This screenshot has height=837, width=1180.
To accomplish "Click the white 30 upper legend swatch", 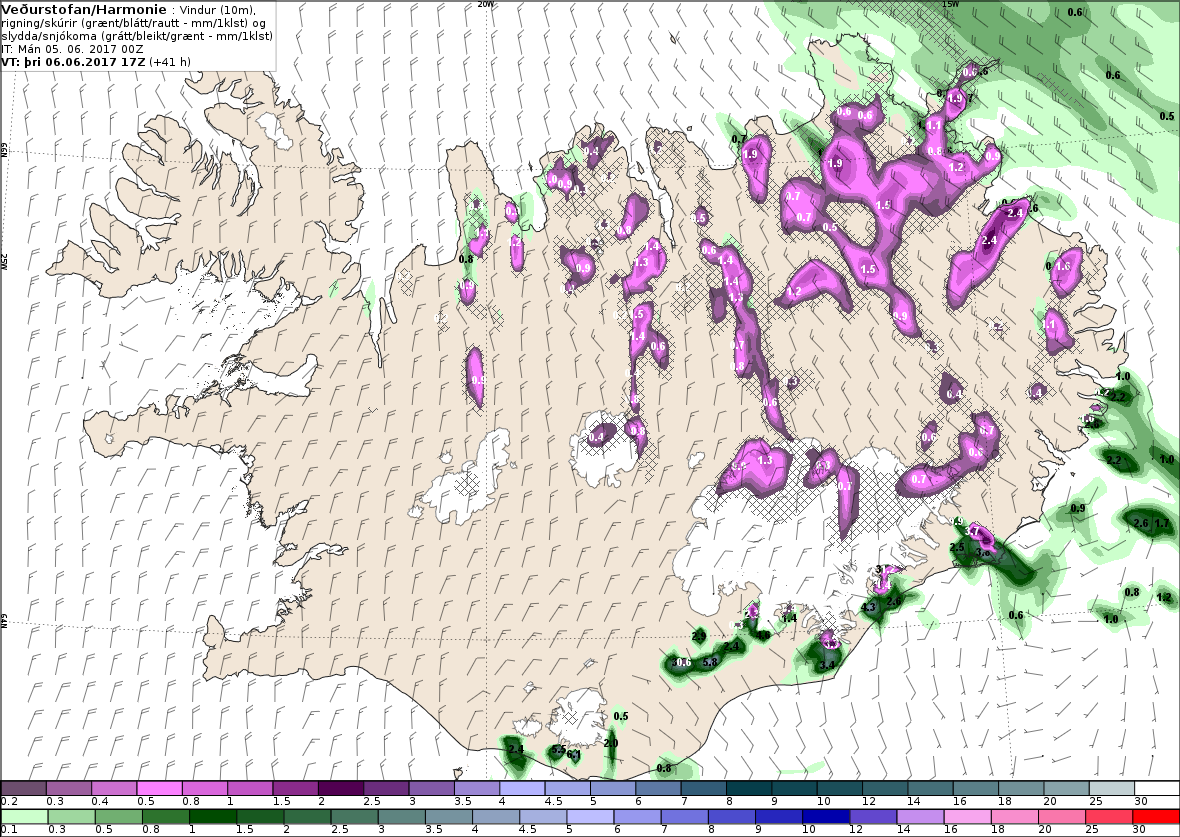I will point(1157,789).
